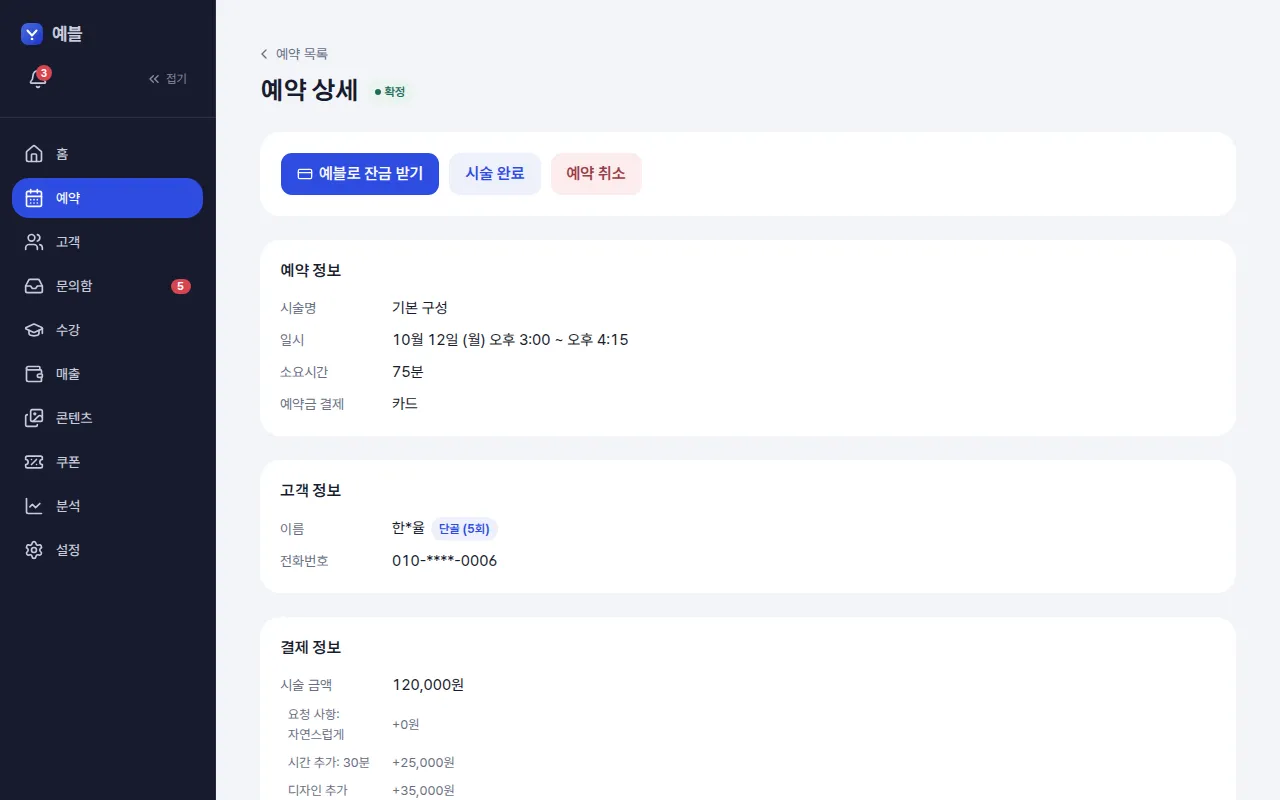Collapse the sidebar with 접기
This screenshot has height=800, width=1280.
168,78
